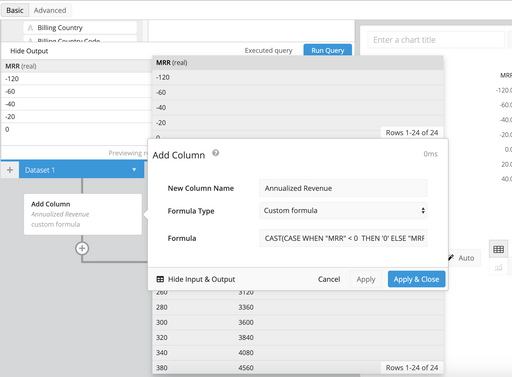Click the chart title input field
Image resolution: width=512 pixels, height=377 pixels.
pyautogui.click(x=436, y=40)
